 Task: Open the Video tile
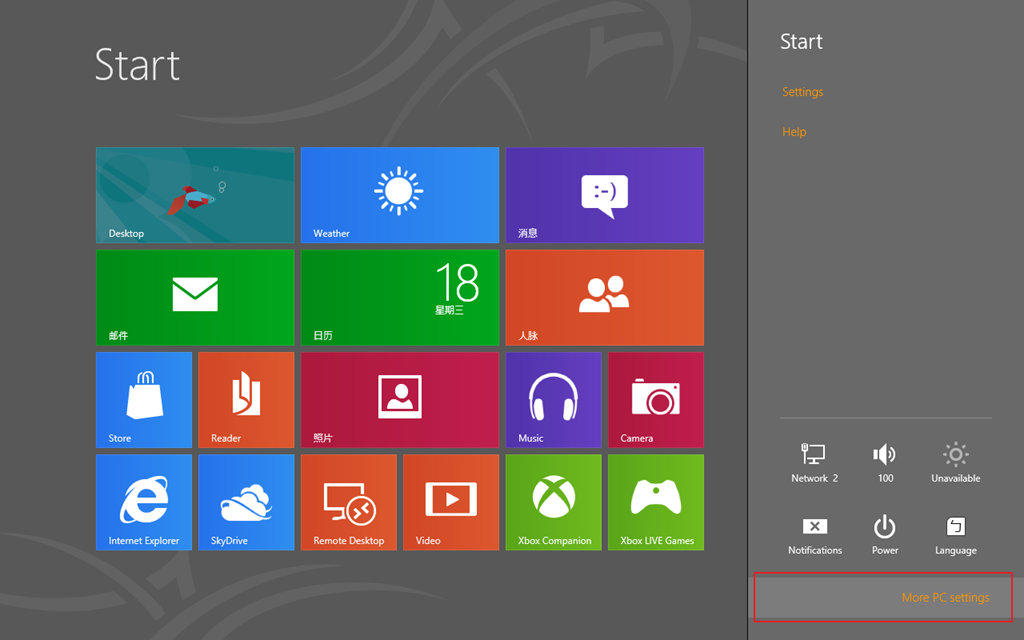(x=451, y=503)
